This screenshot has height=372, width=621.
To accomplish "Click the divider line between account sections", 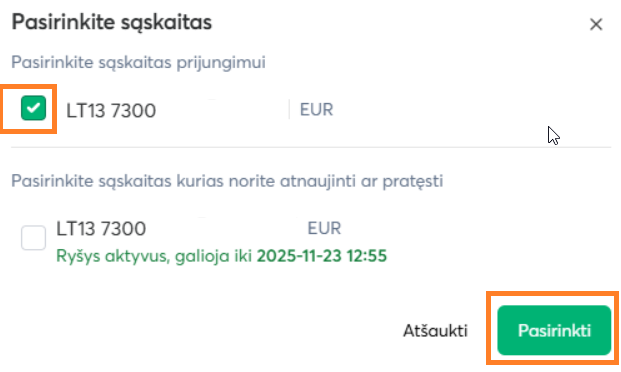I will 311,147.
